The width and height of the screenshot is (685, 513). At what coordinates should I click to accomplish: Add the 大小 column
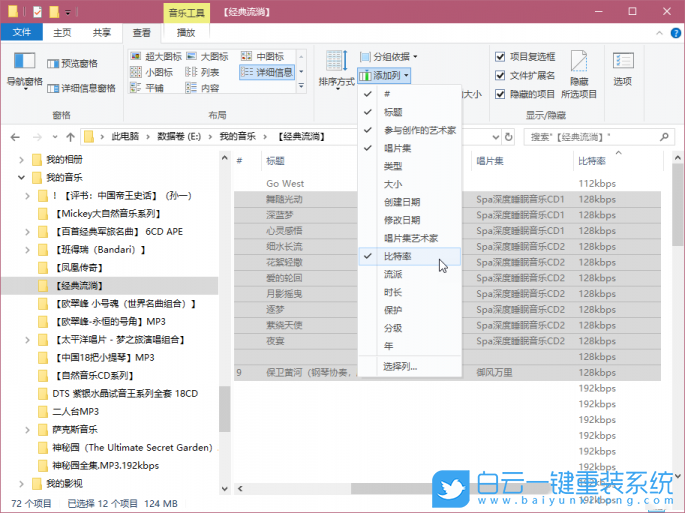[x=410, y=184]
